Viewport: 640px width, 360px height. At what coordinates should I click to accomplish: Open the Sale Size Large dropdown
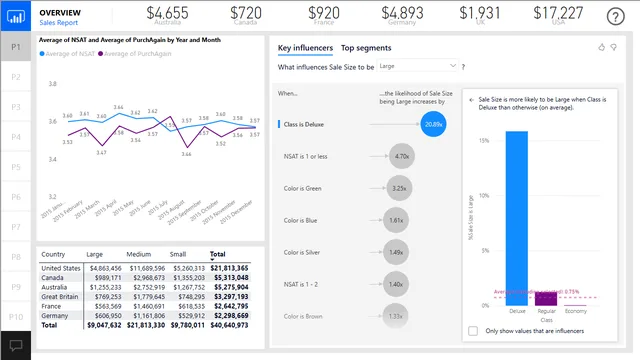[417, 66]
